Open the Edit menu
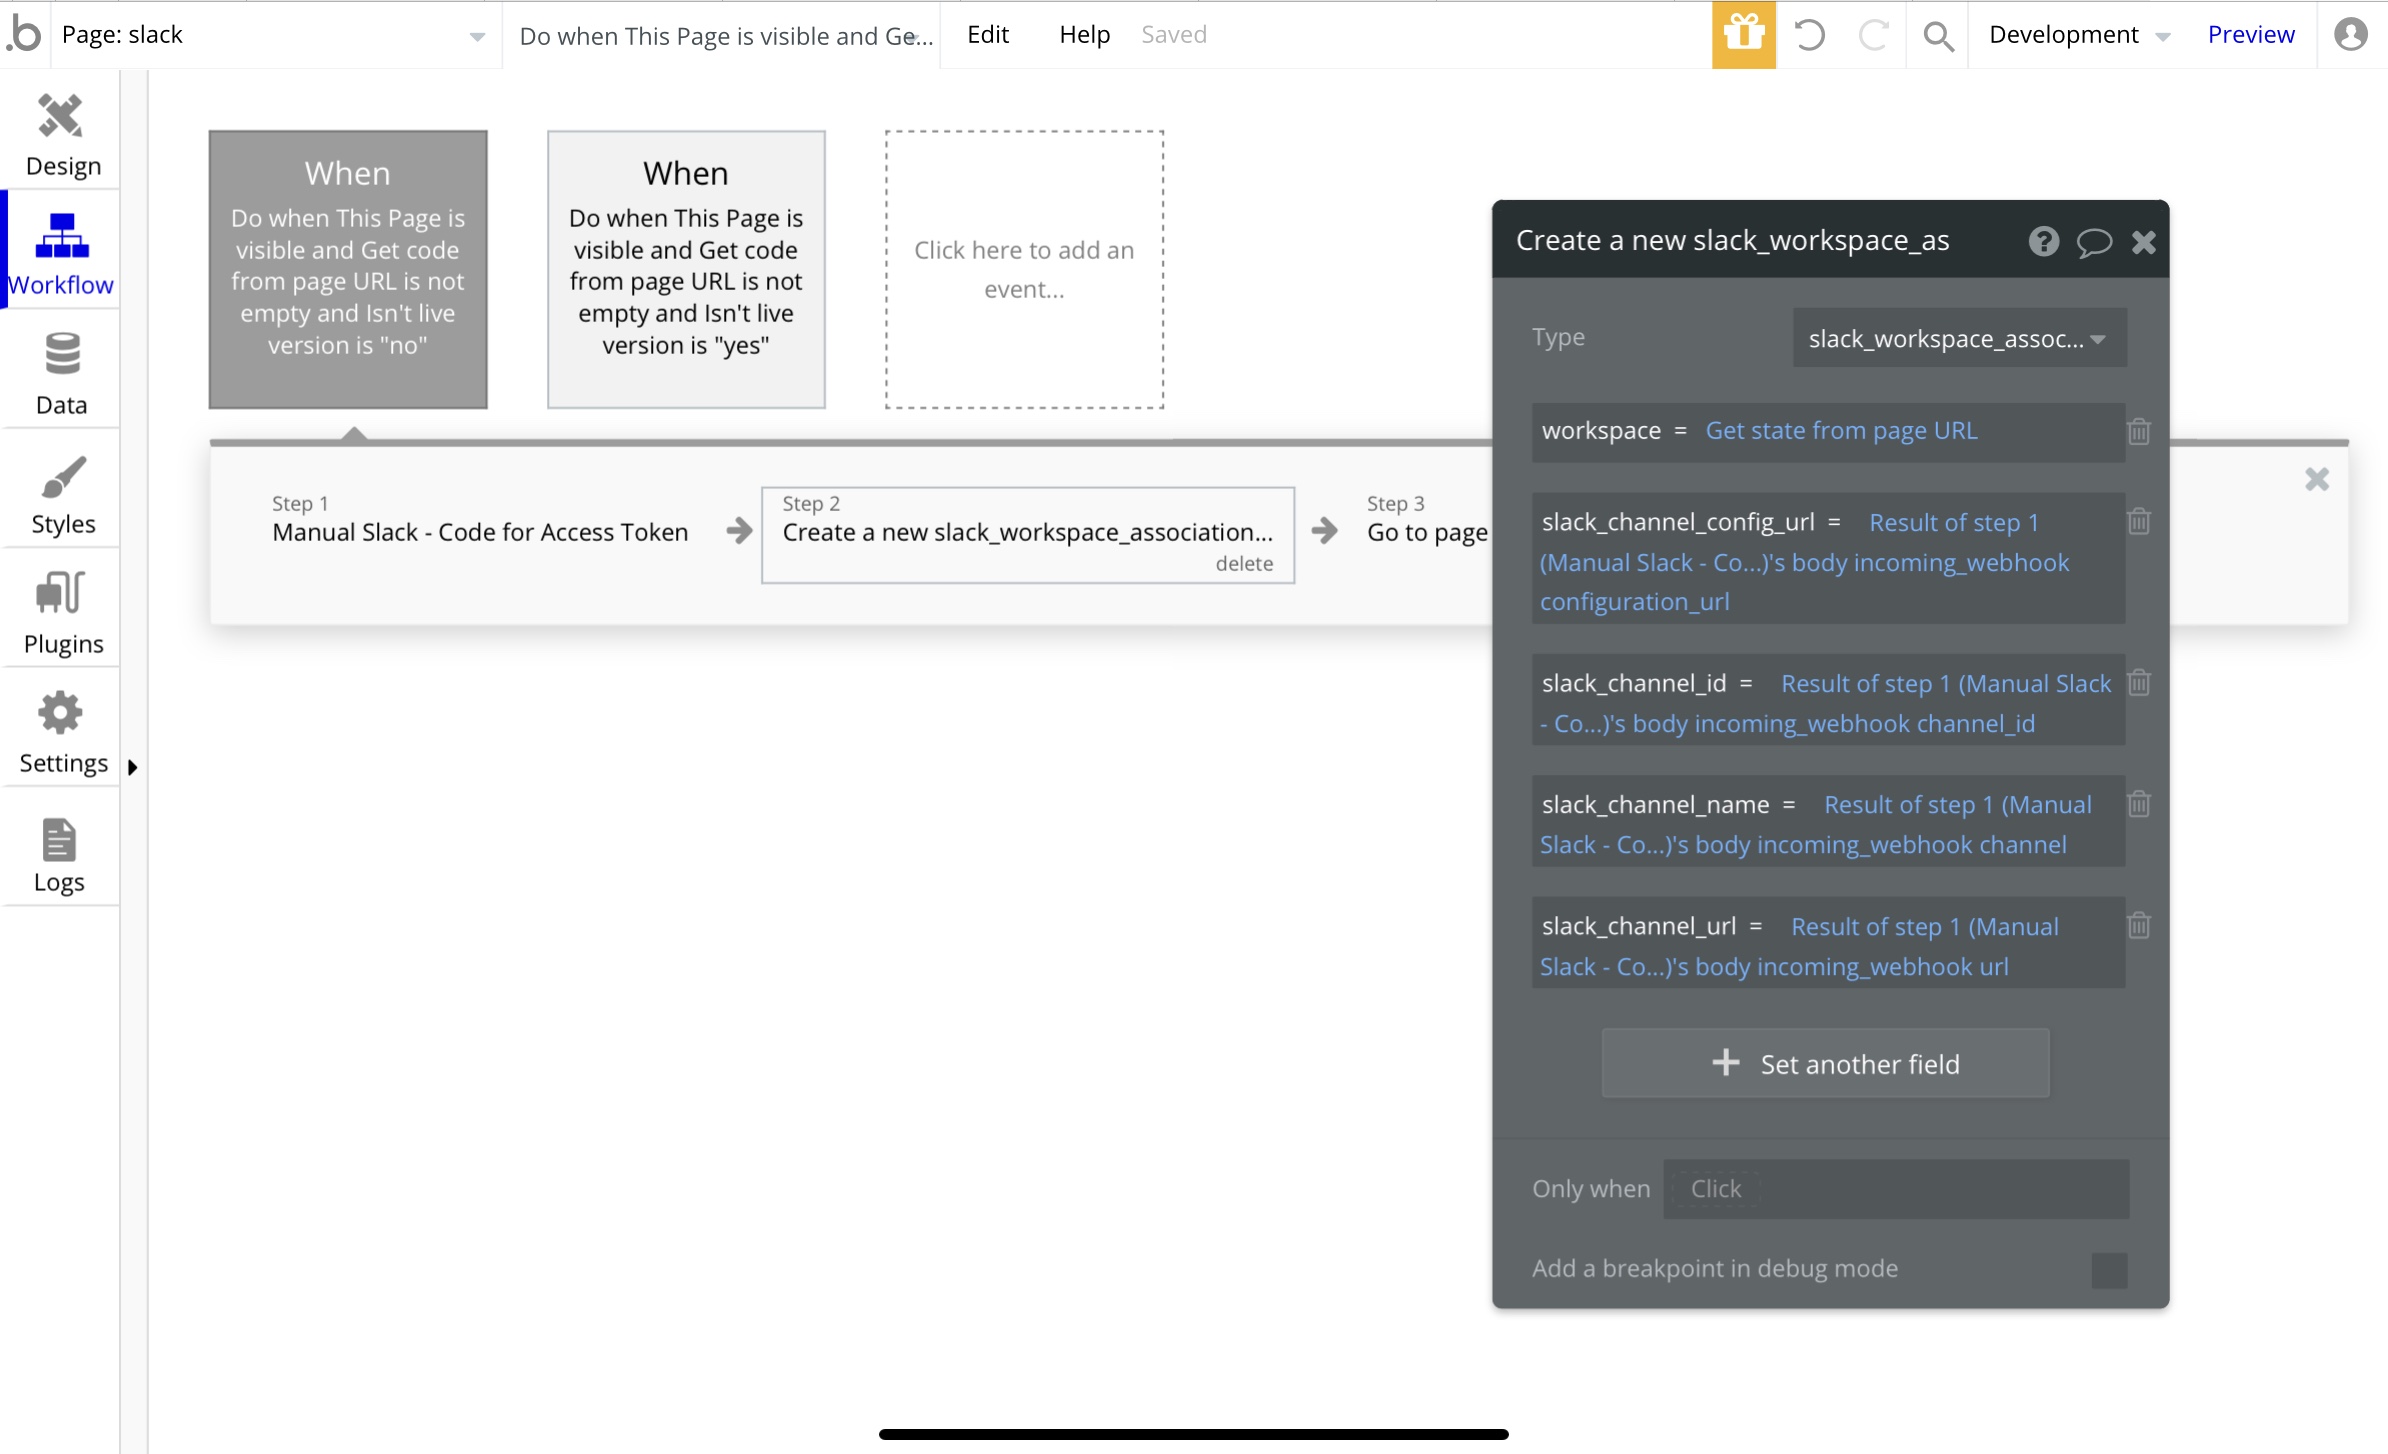2388x1454 pixels. point(987,35)
